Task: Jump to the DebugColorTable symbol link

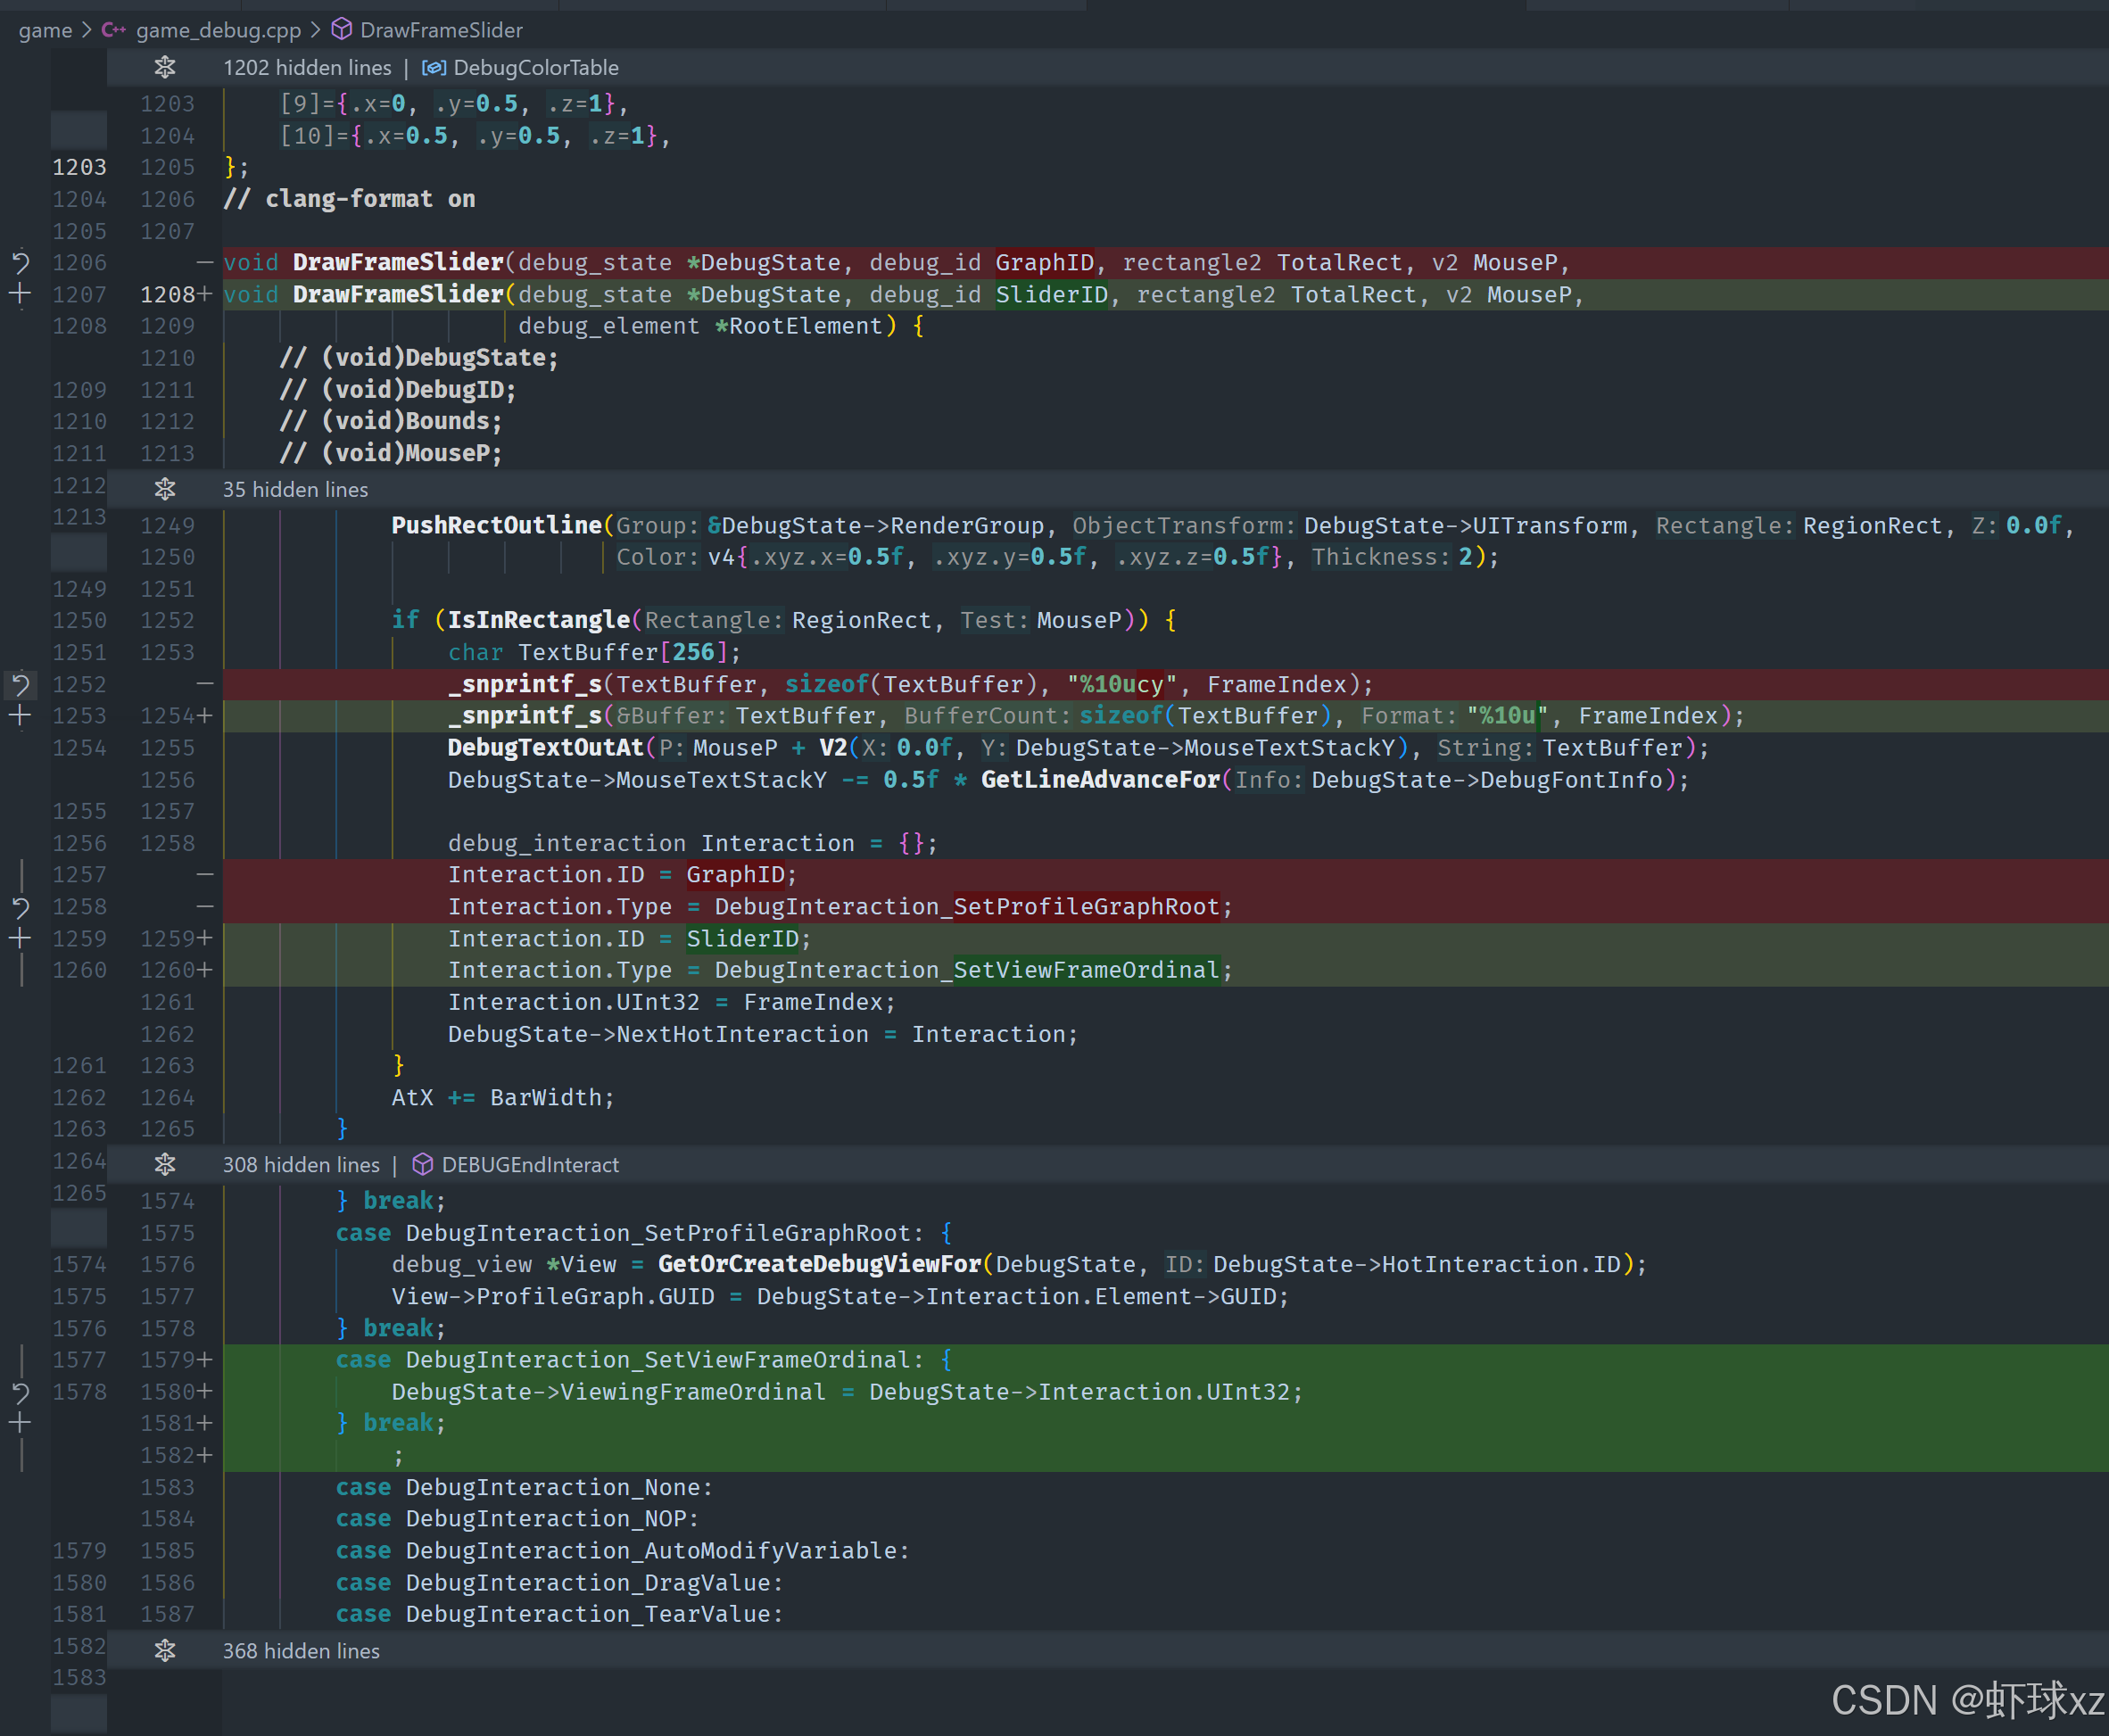Action: pyautogui.click(x=535, y=68)
